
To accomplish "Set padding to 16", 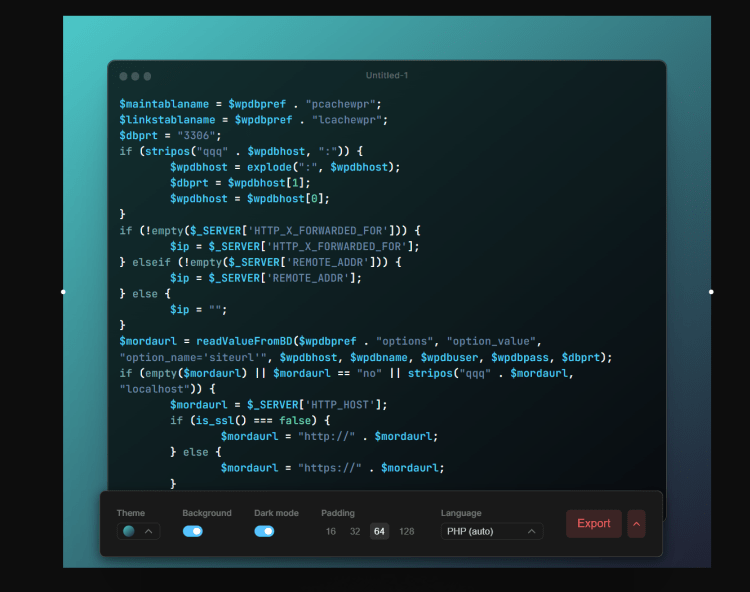I will tap(331, 531).
